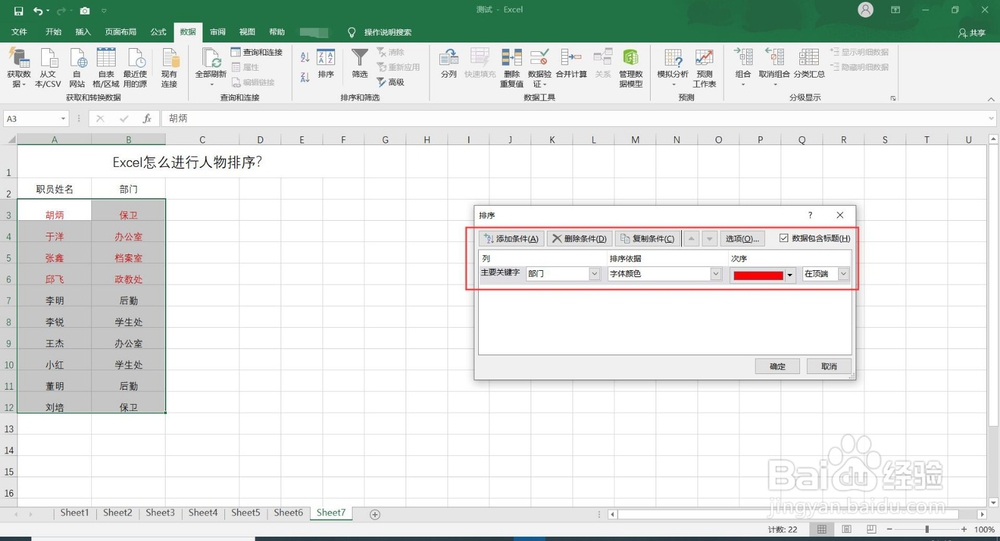This screenshot has height=541, width=1000.
Task: Click the 数据验证 icon
Action: point(540,59)
